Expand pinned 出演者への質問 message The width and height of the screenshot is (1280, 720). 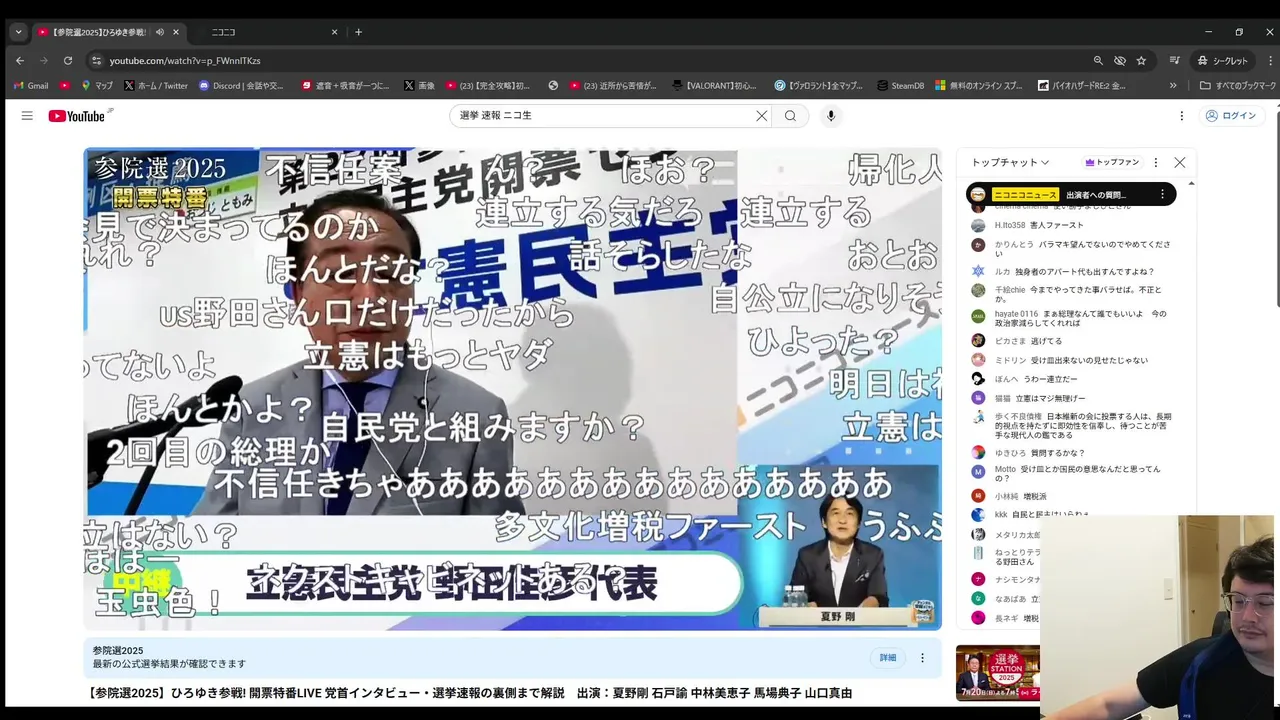pyautogui.click(x=1070, y=194)
